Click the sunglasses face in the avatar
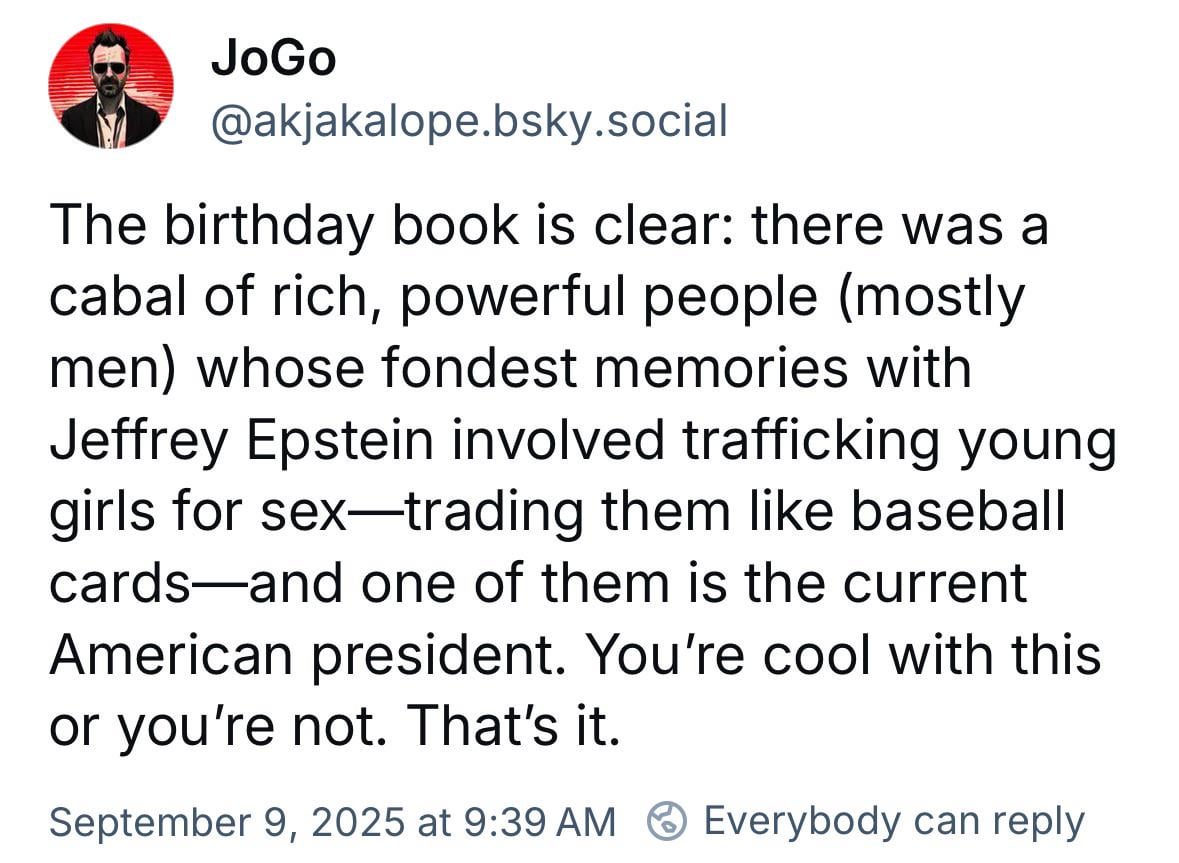Screen dimensions: 1179x863 pos(111,64)
